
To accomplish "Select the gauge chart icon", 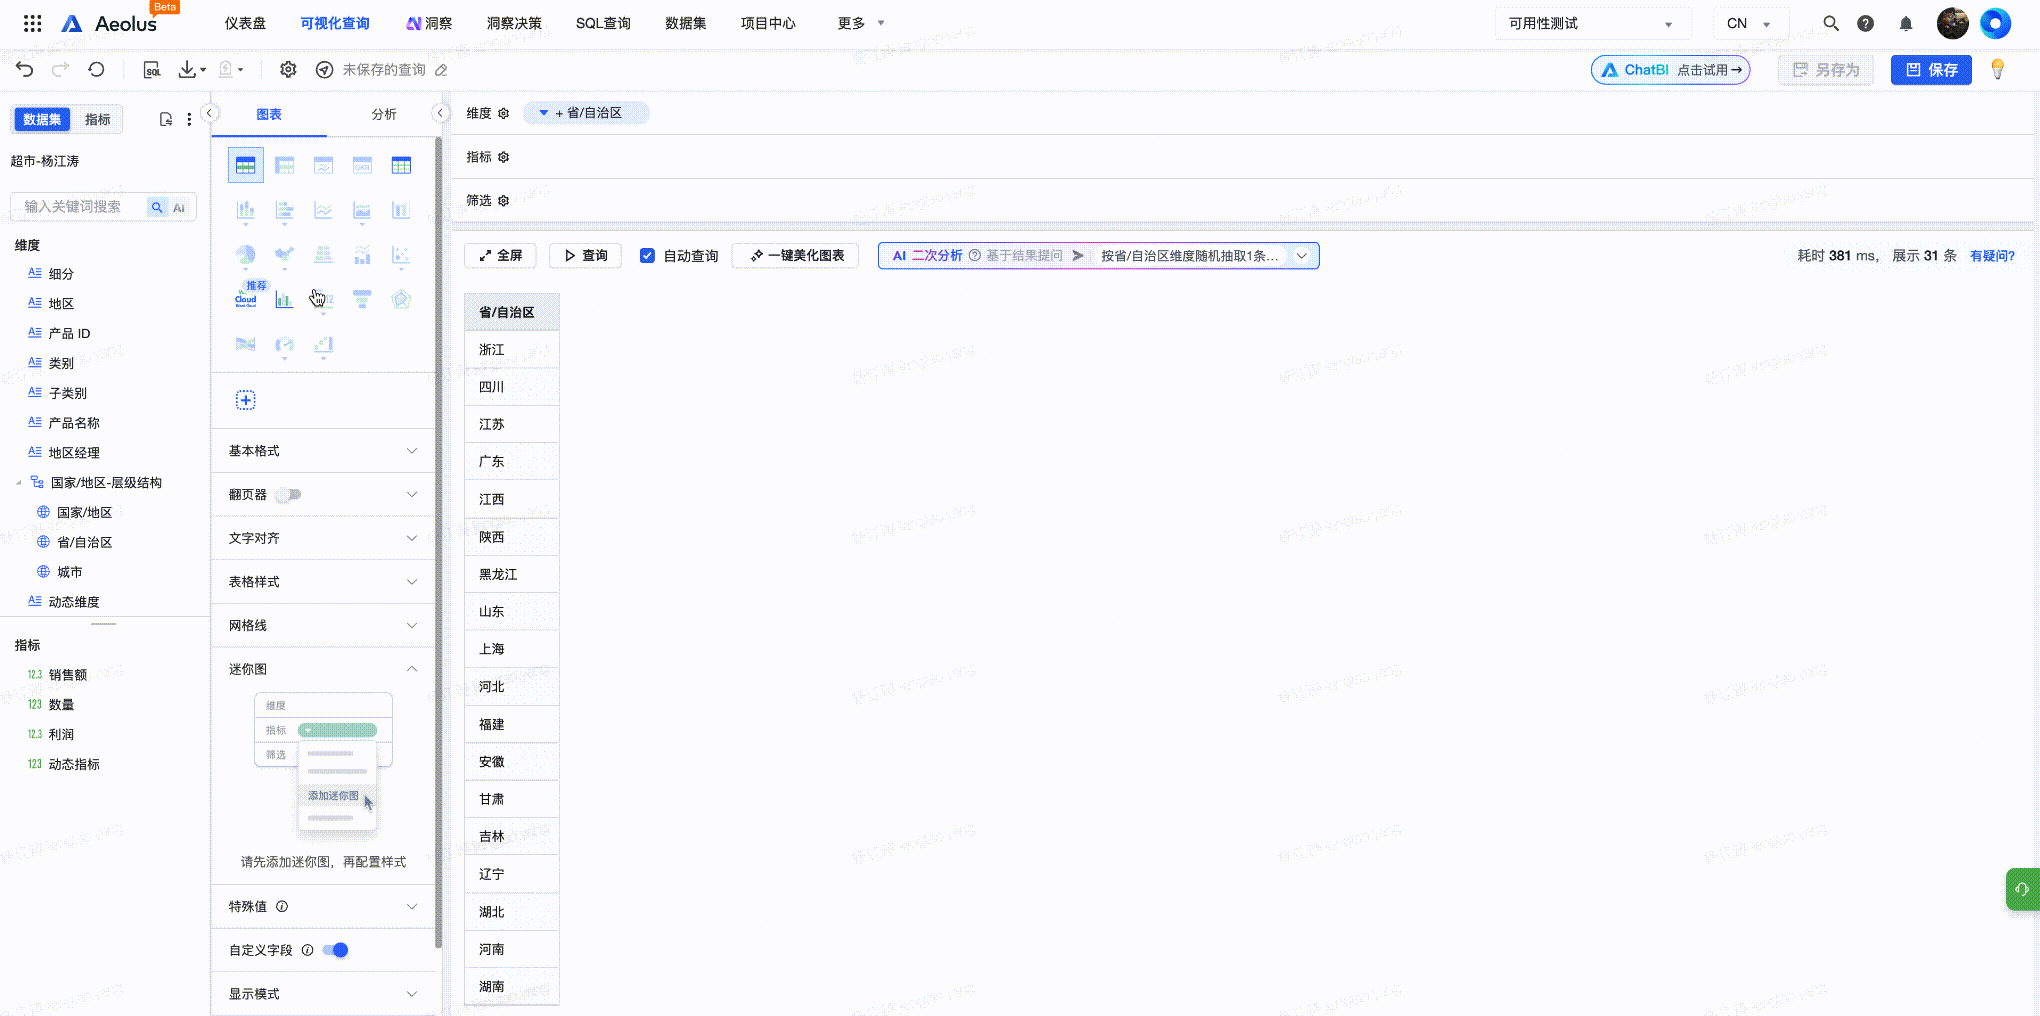I will [284, 344].
